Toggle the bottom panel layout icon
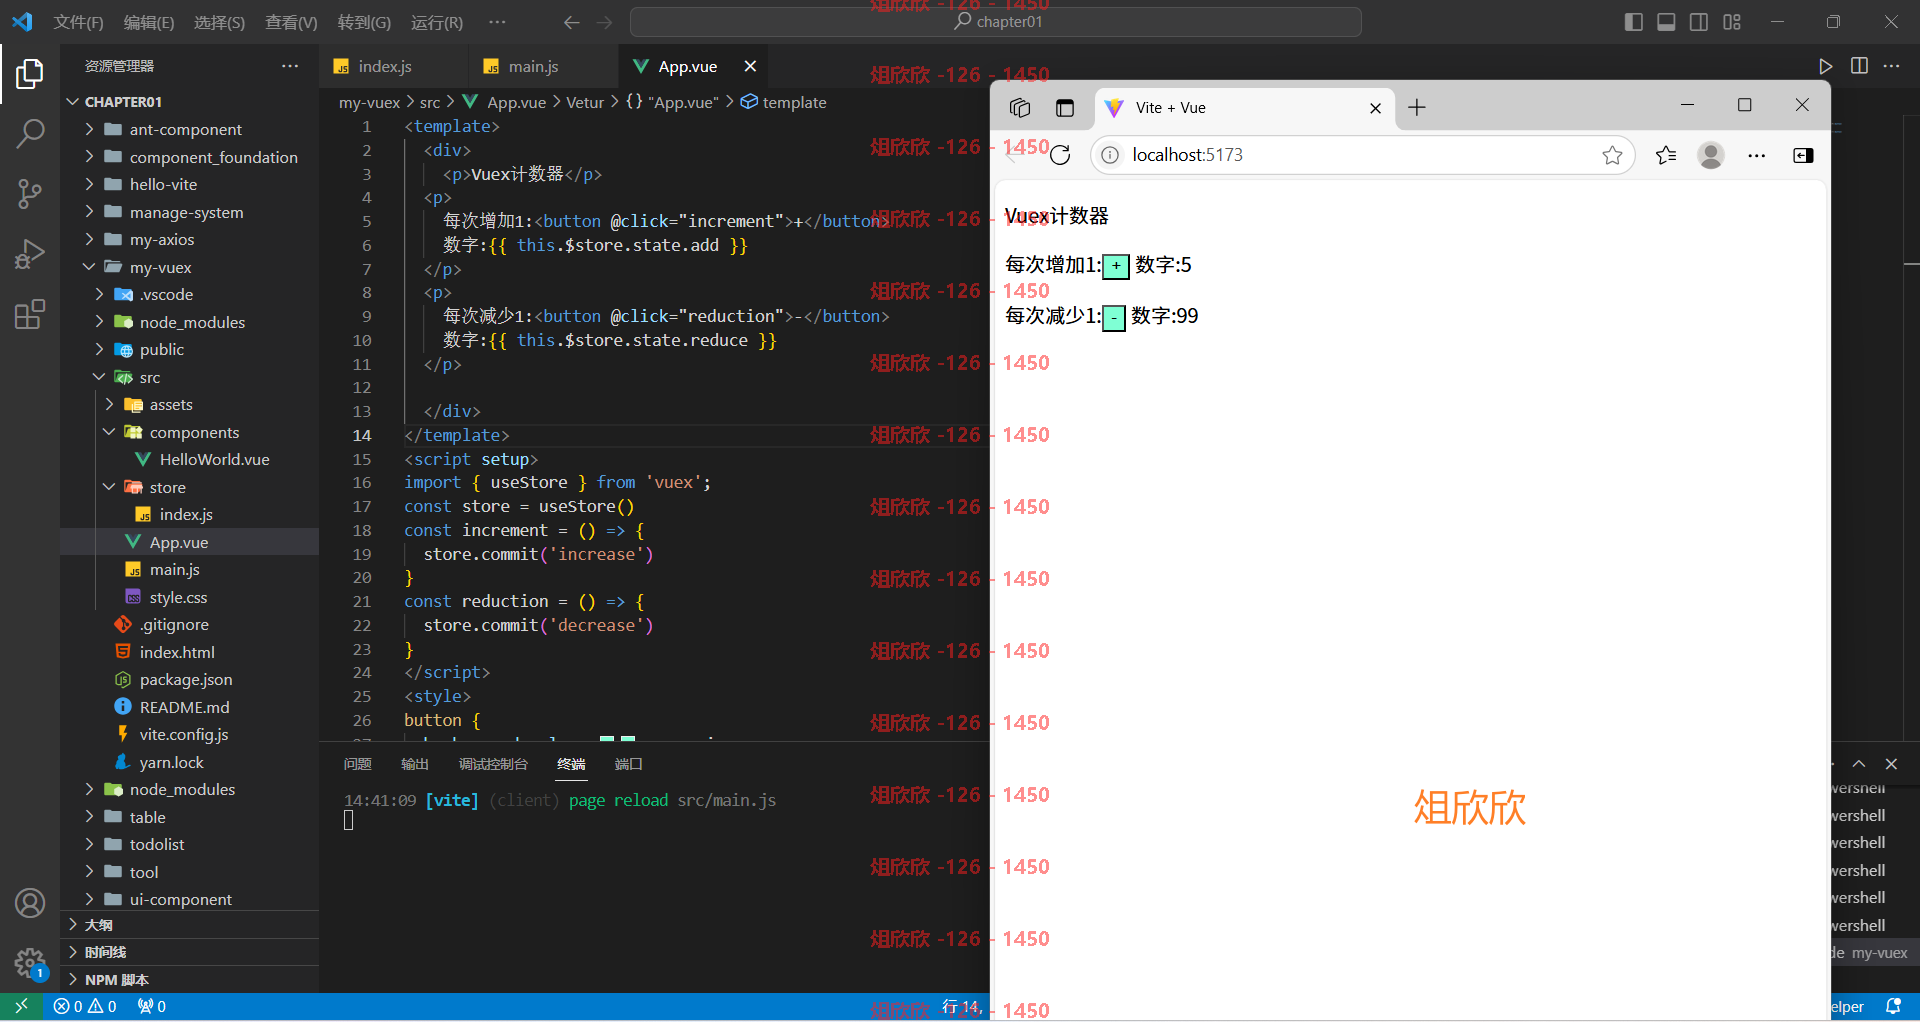 coord(1666,22)
